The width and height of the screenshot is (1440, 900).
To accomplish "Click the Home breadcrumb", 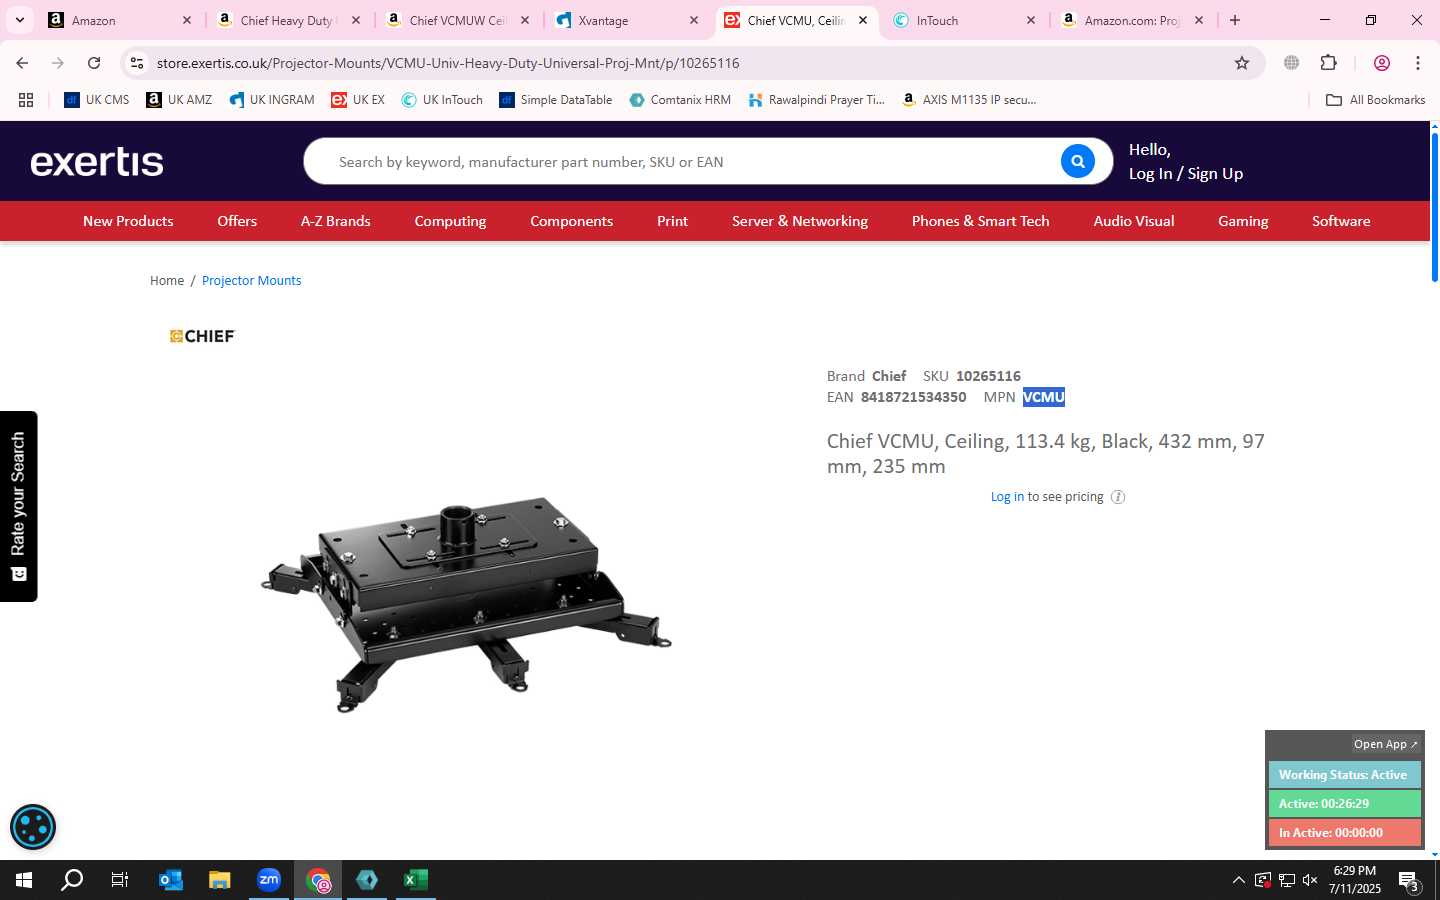I will tap(167, 281).
